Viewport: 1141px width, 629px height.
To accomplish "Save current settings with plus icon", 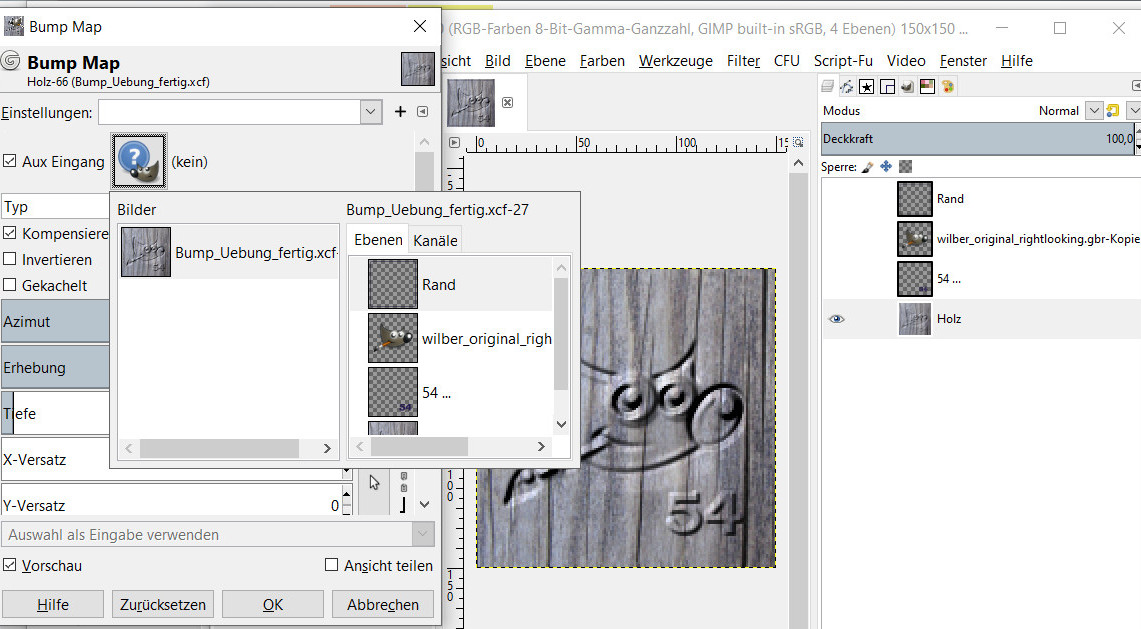I will click(x=401, y=112).
